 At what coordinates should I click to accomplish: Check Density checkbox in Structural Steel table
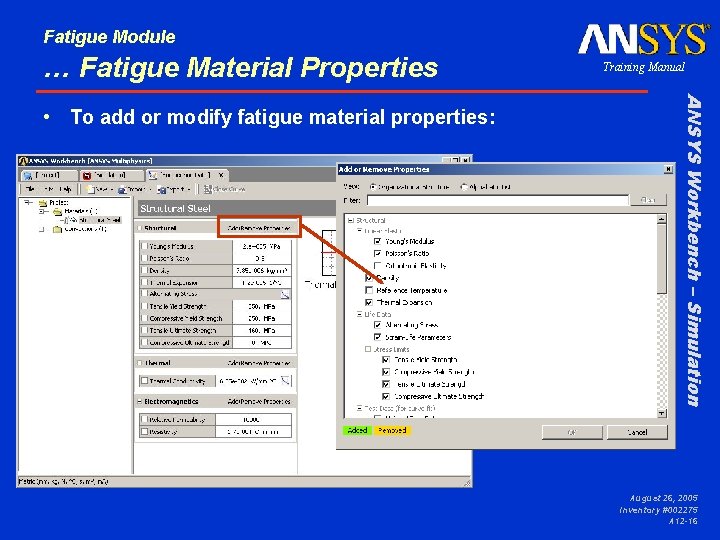pyautogui.click(x=145, y=270)
